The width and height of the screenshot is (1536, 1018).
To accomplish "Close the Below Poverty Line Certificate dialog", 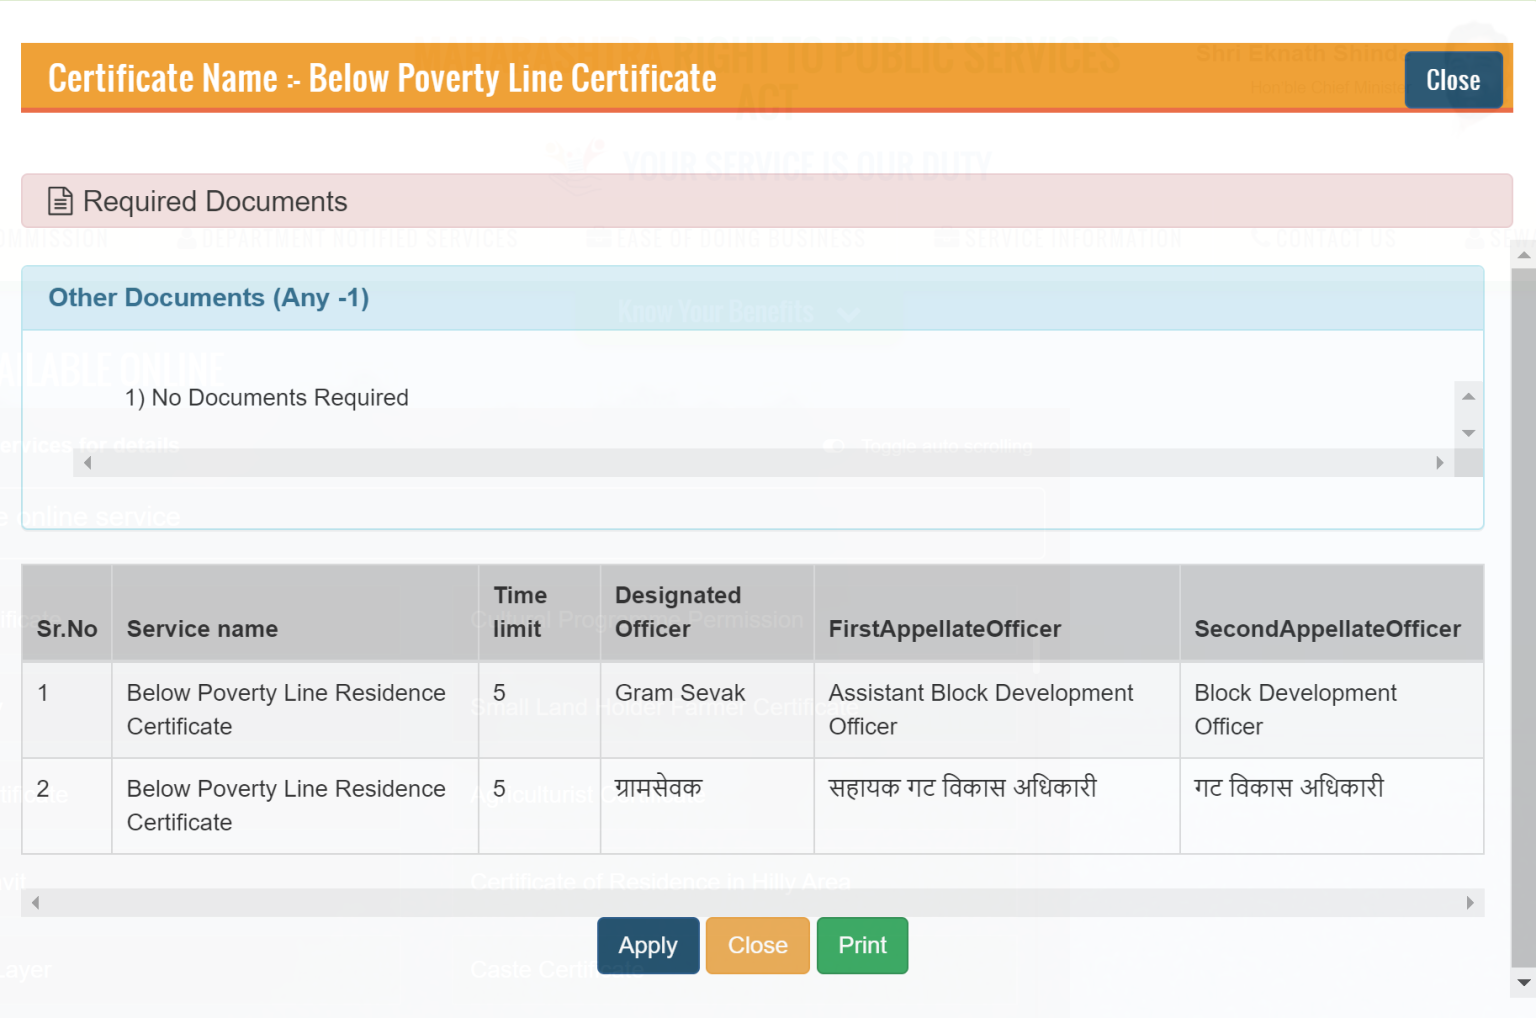I will (1453, 80).
